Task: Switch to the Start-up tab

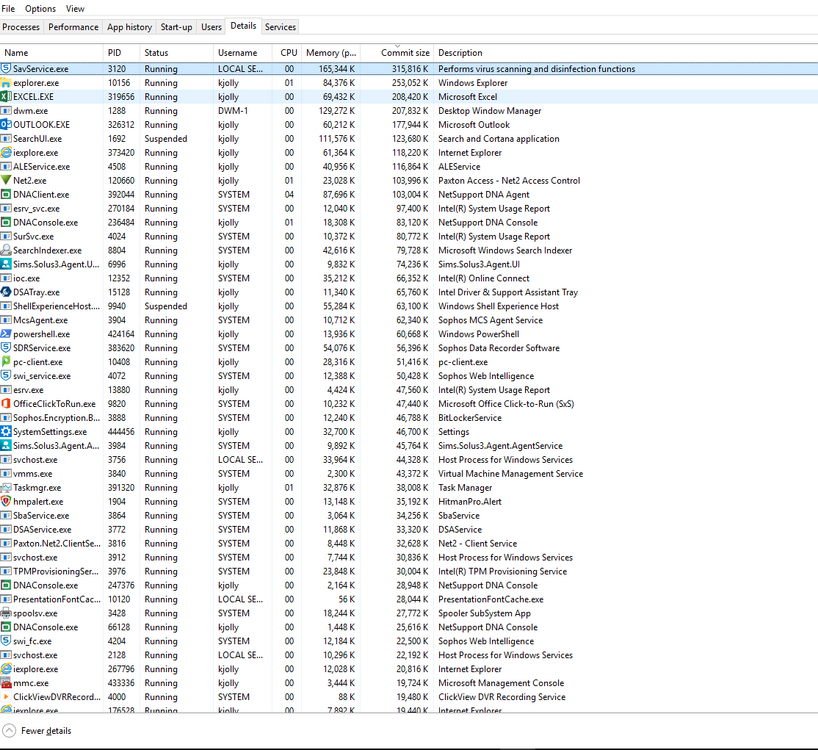Action: tap(176, 27)
